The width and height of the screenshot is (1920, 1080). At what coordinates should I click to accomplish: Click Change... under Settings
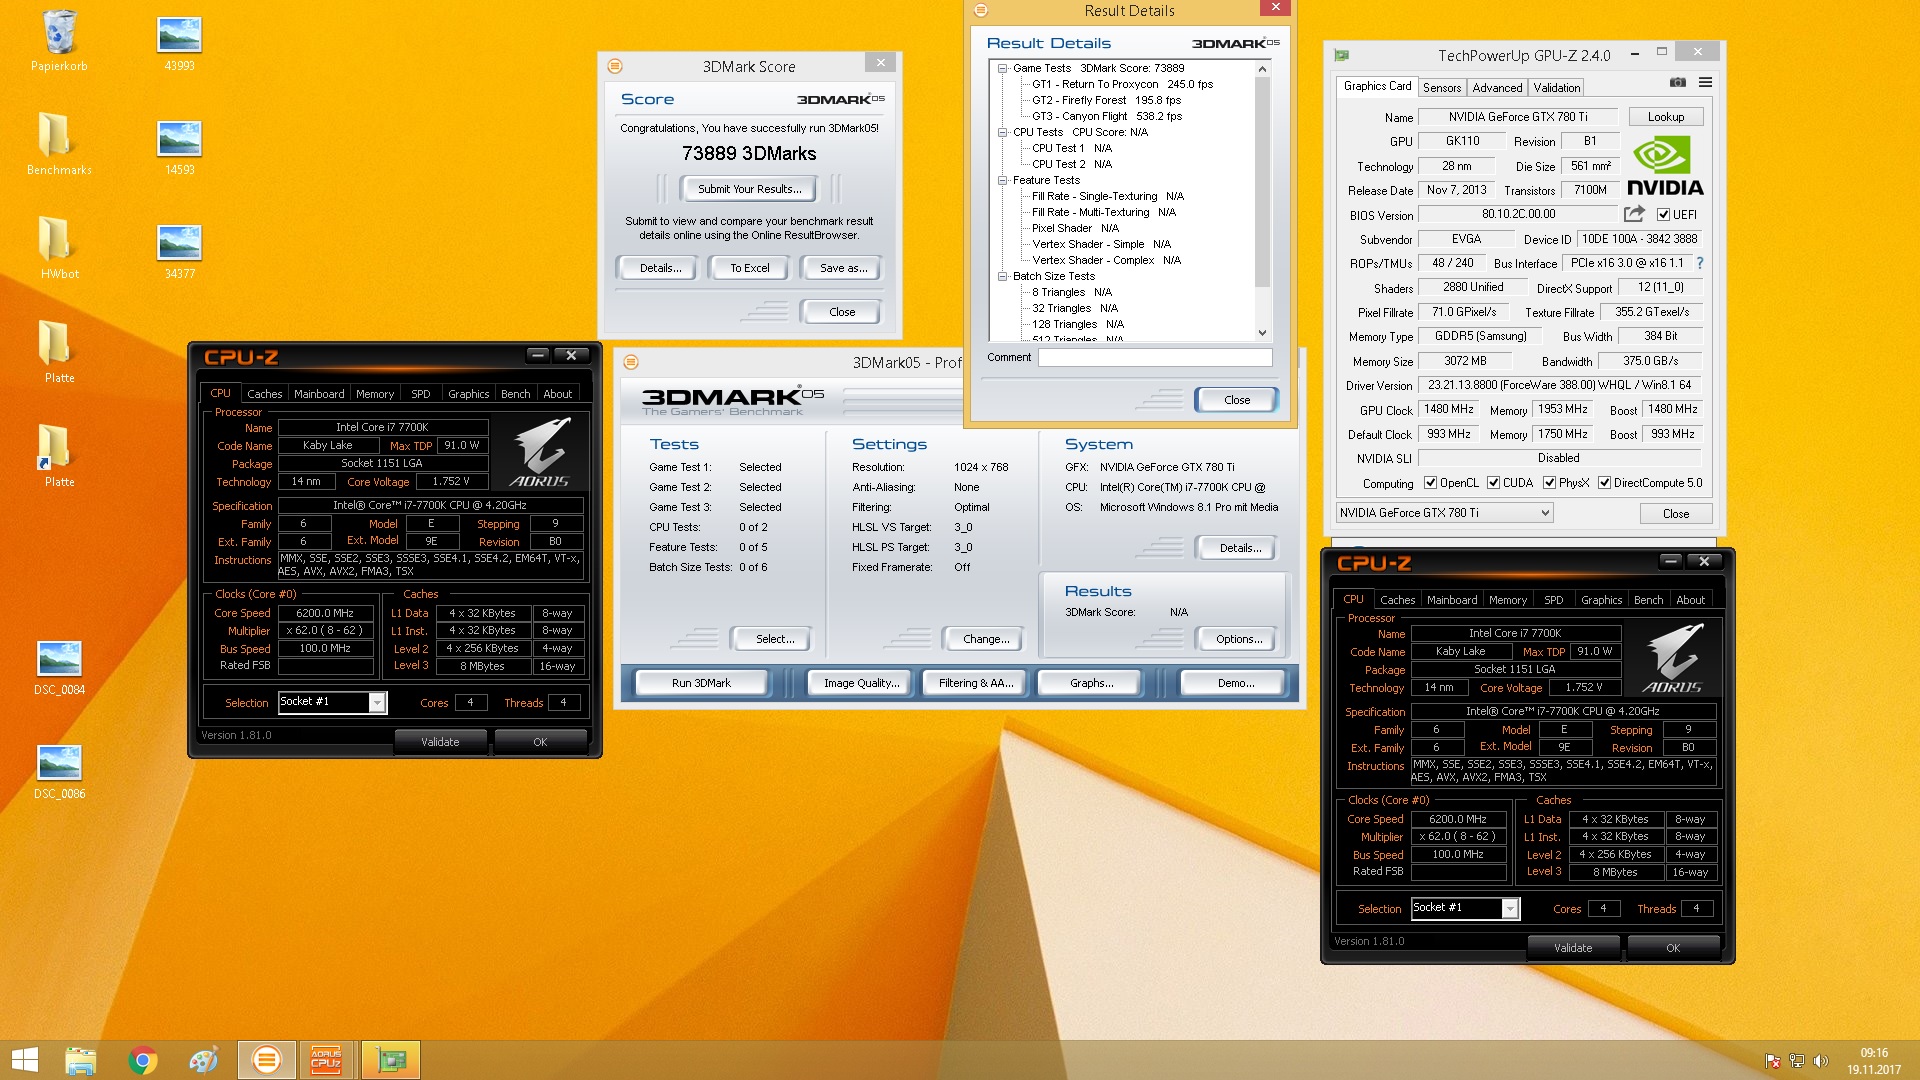click(x=986, y=639)
